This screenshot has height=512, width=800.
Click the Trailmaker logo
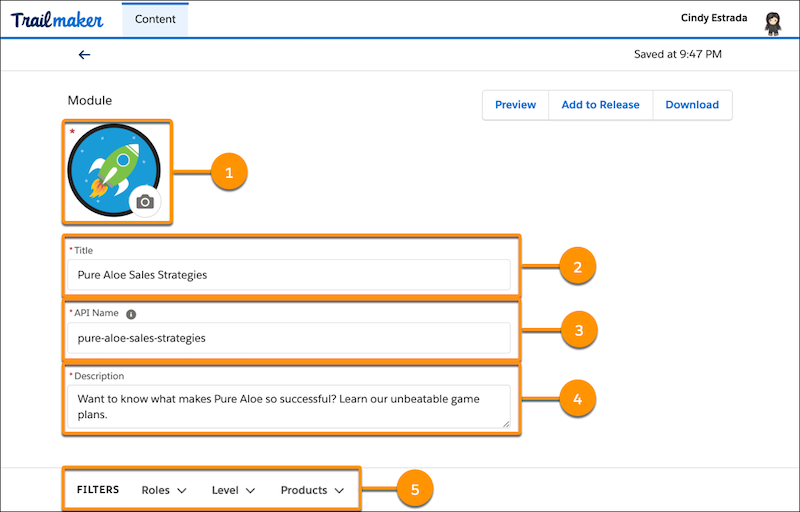57,20
